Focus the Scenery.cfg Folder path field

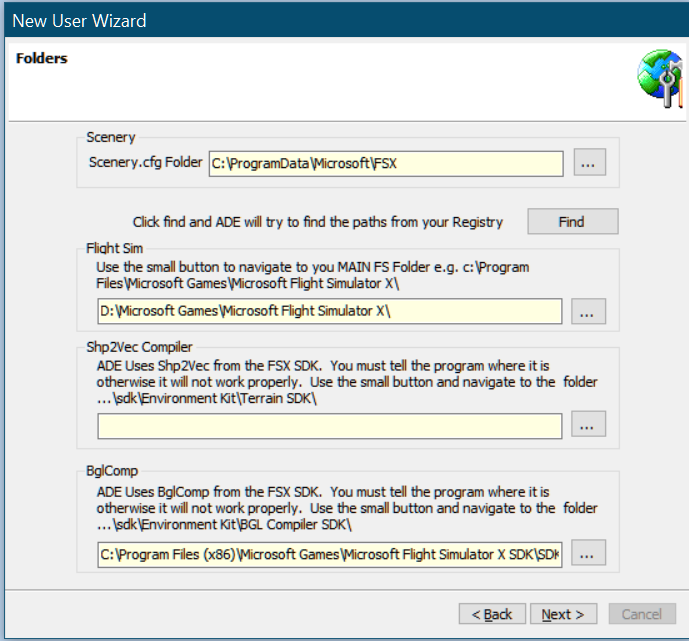pyautogui.click(x=385, y=164)
